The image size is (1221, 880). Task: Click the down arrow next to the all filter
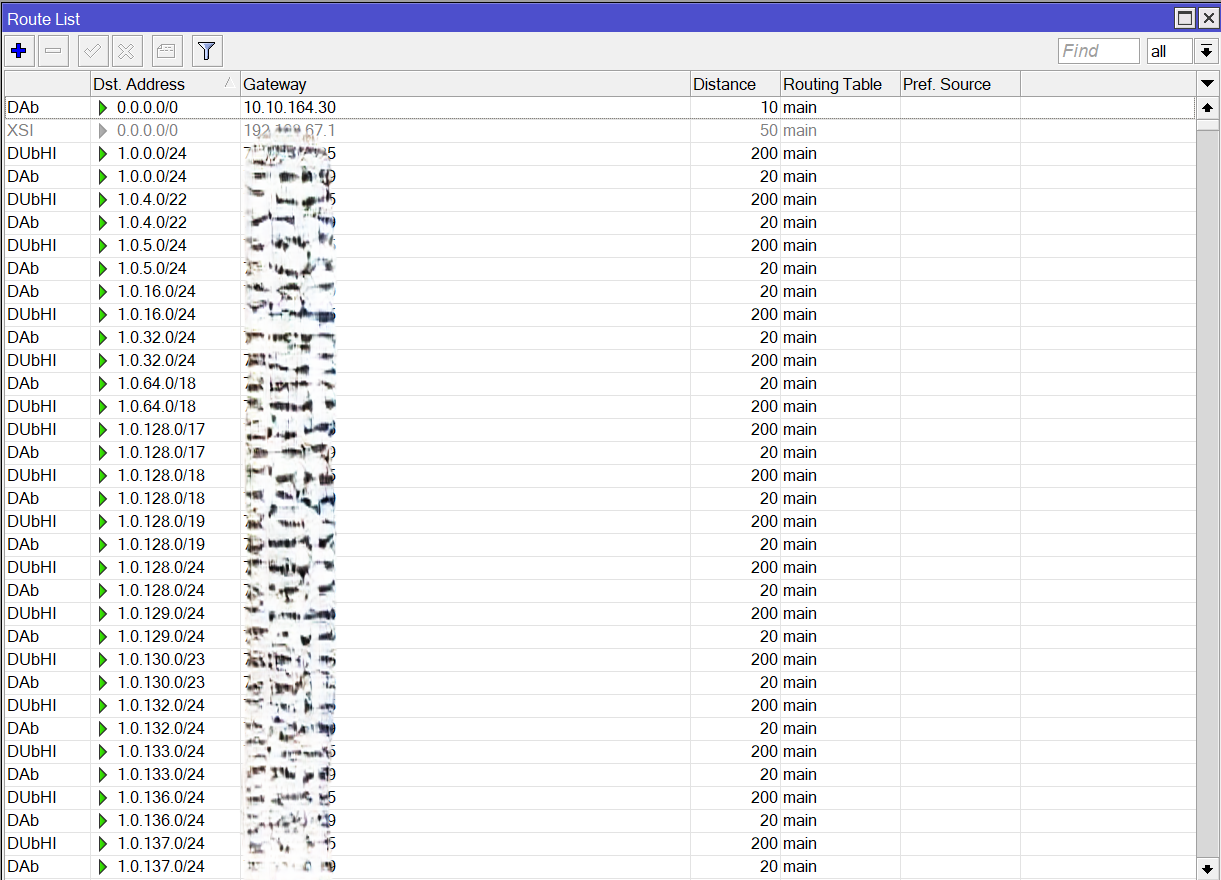[1205, 50]
